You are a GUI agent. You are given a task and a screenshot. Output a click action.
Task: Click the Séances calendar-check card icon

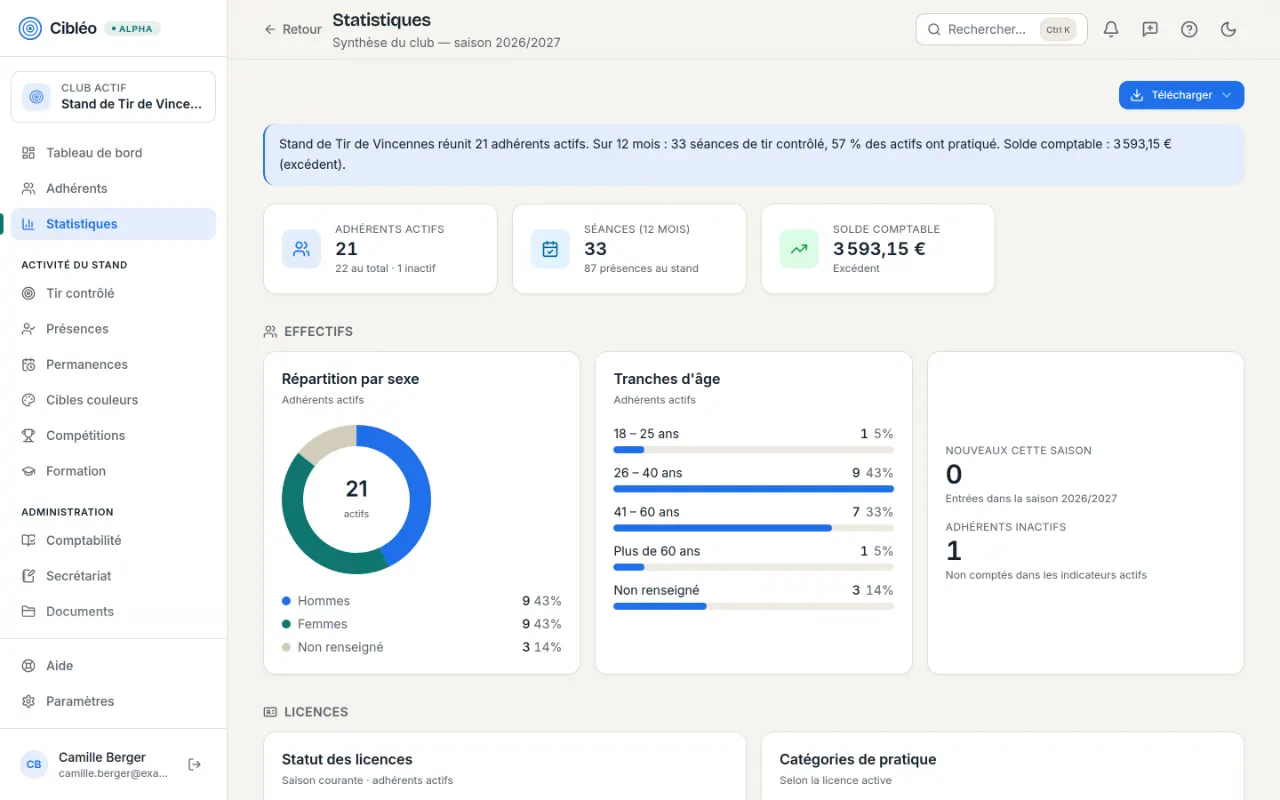pos(550,249)
